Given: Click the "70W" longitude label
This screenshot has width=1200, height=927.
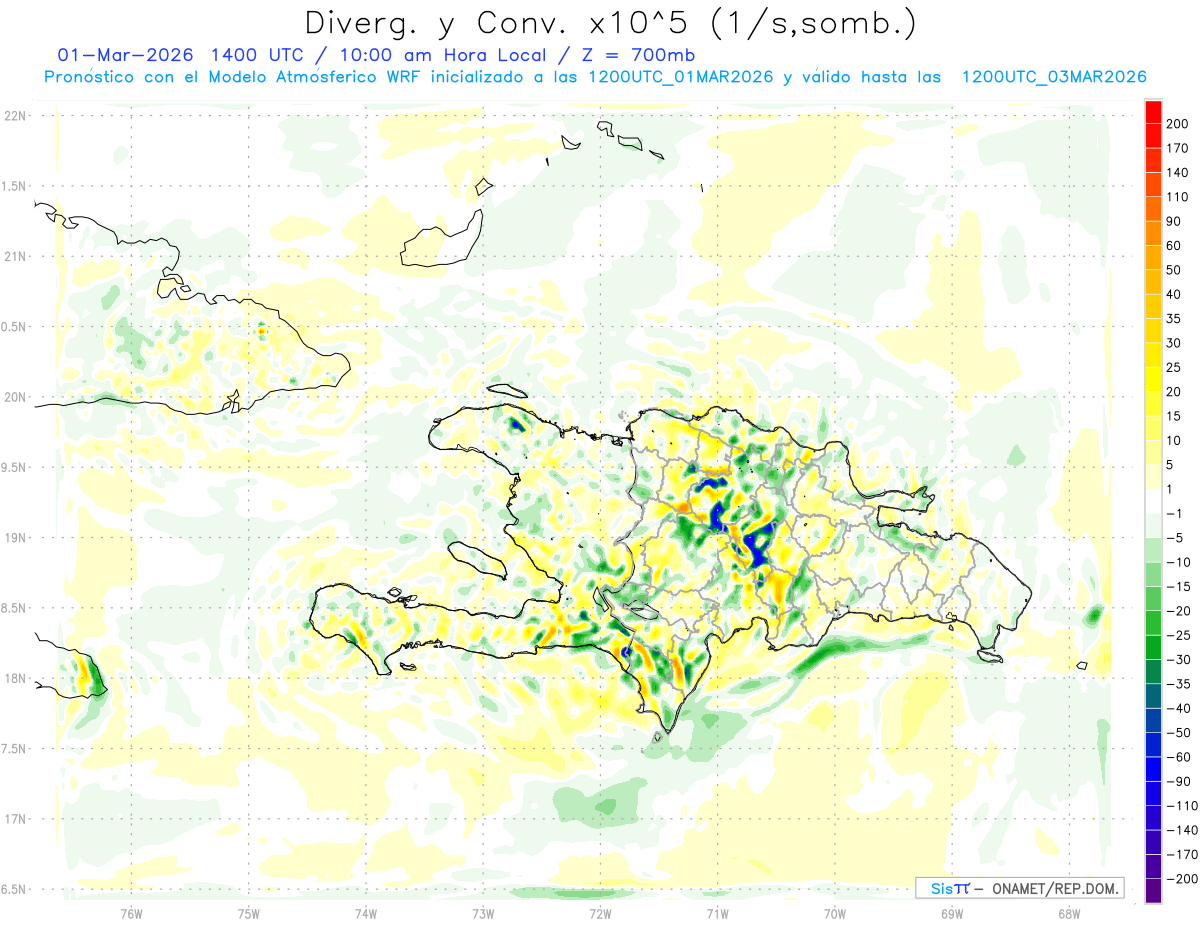Looking at the screenshot, I should pos(834,914).
